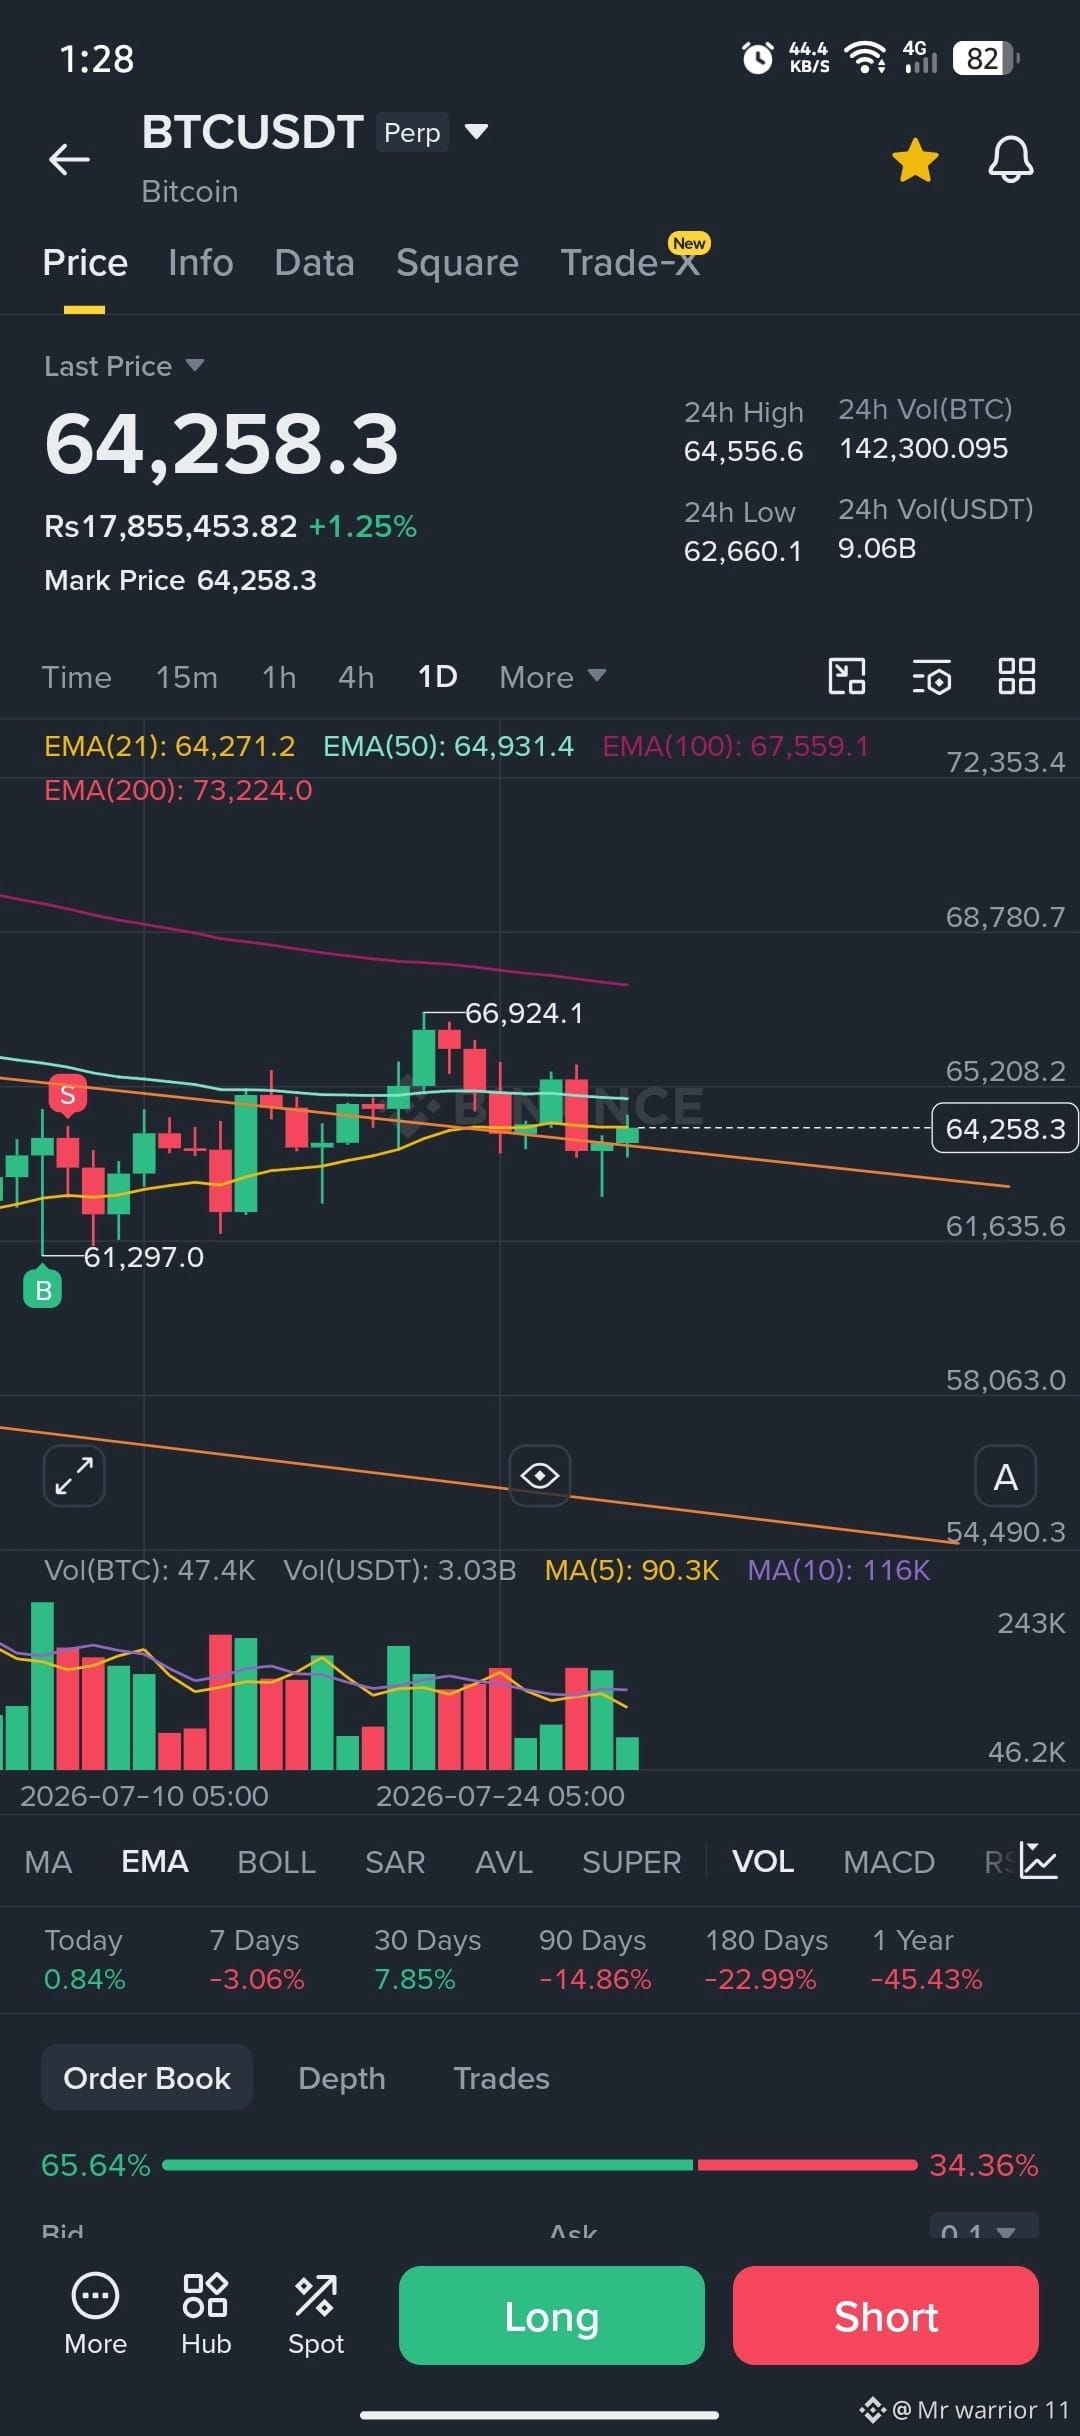Enable the SUPER indicator
Image resolution: width=1080 pixels, height=2436 pixels.
[631, 1862]
